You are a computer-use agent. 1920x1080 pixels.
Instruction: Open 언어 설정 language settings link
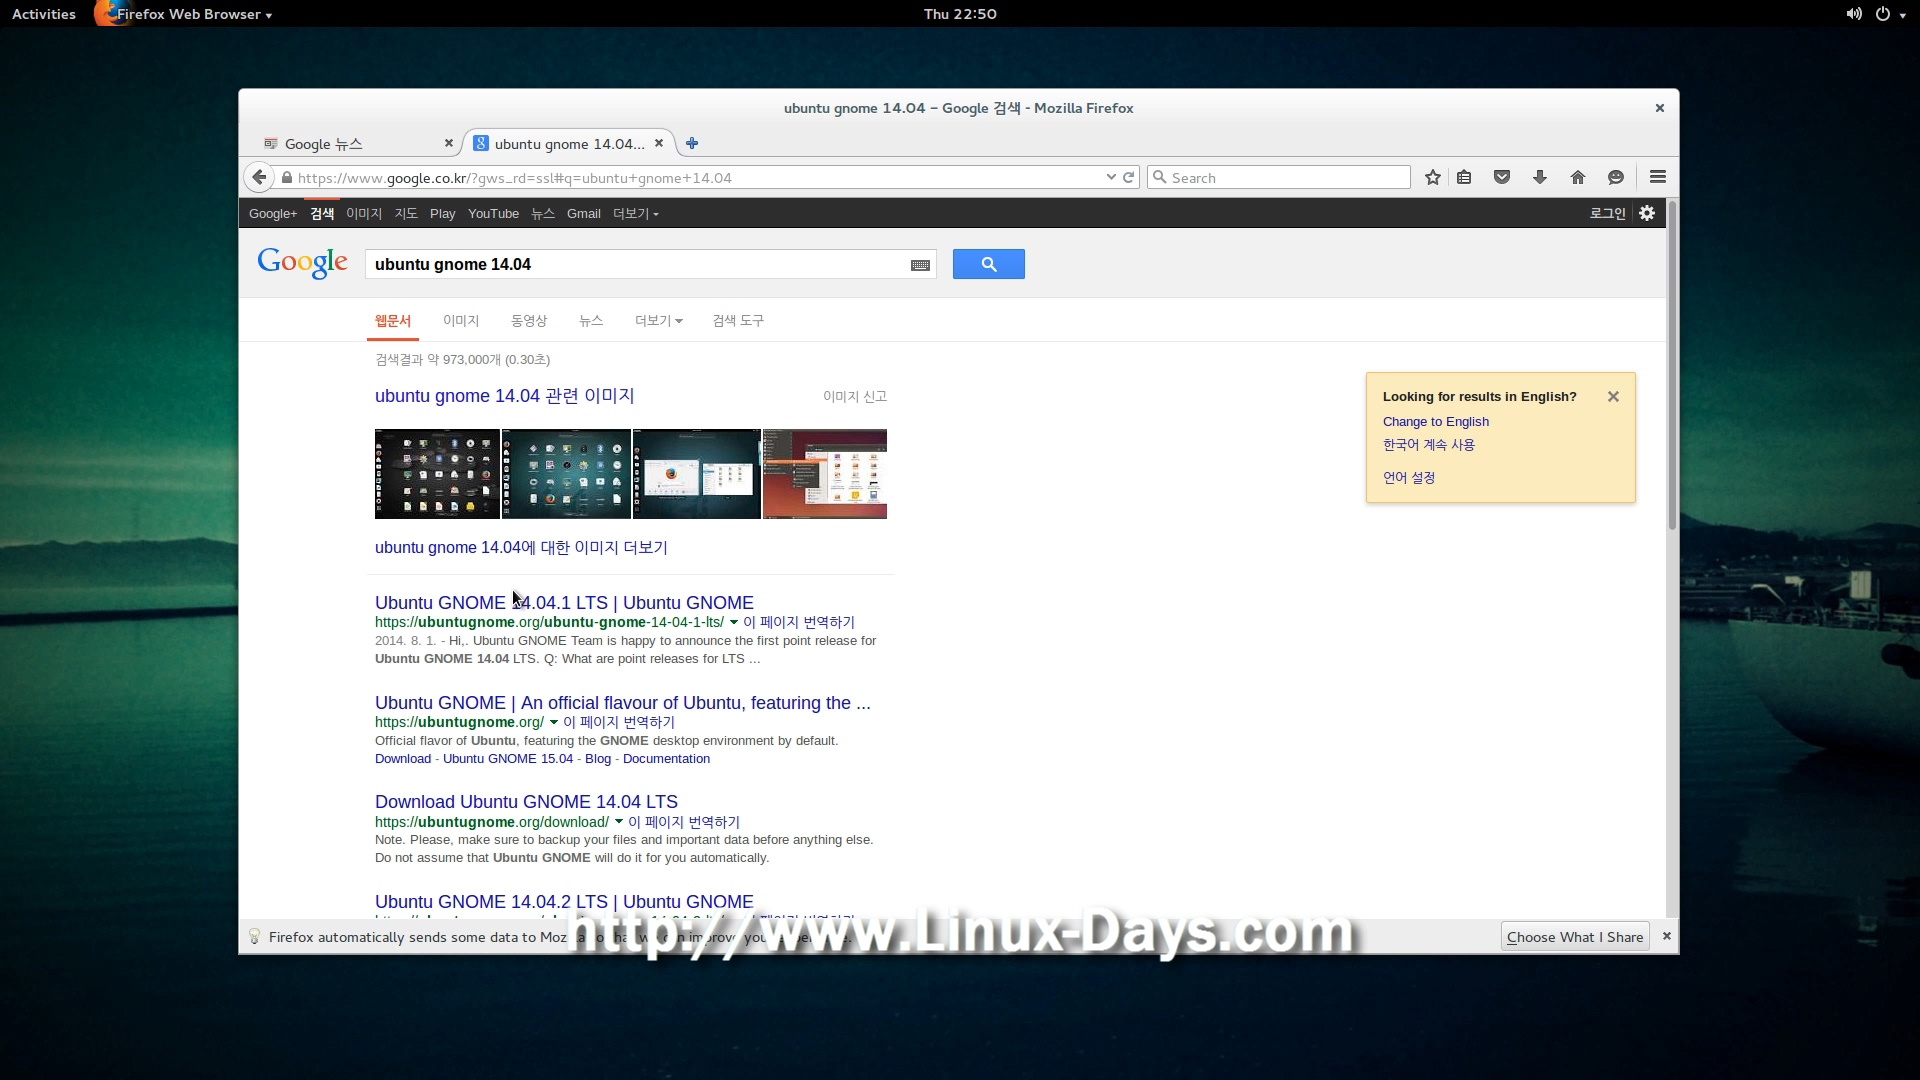[x=1409, y=477]
